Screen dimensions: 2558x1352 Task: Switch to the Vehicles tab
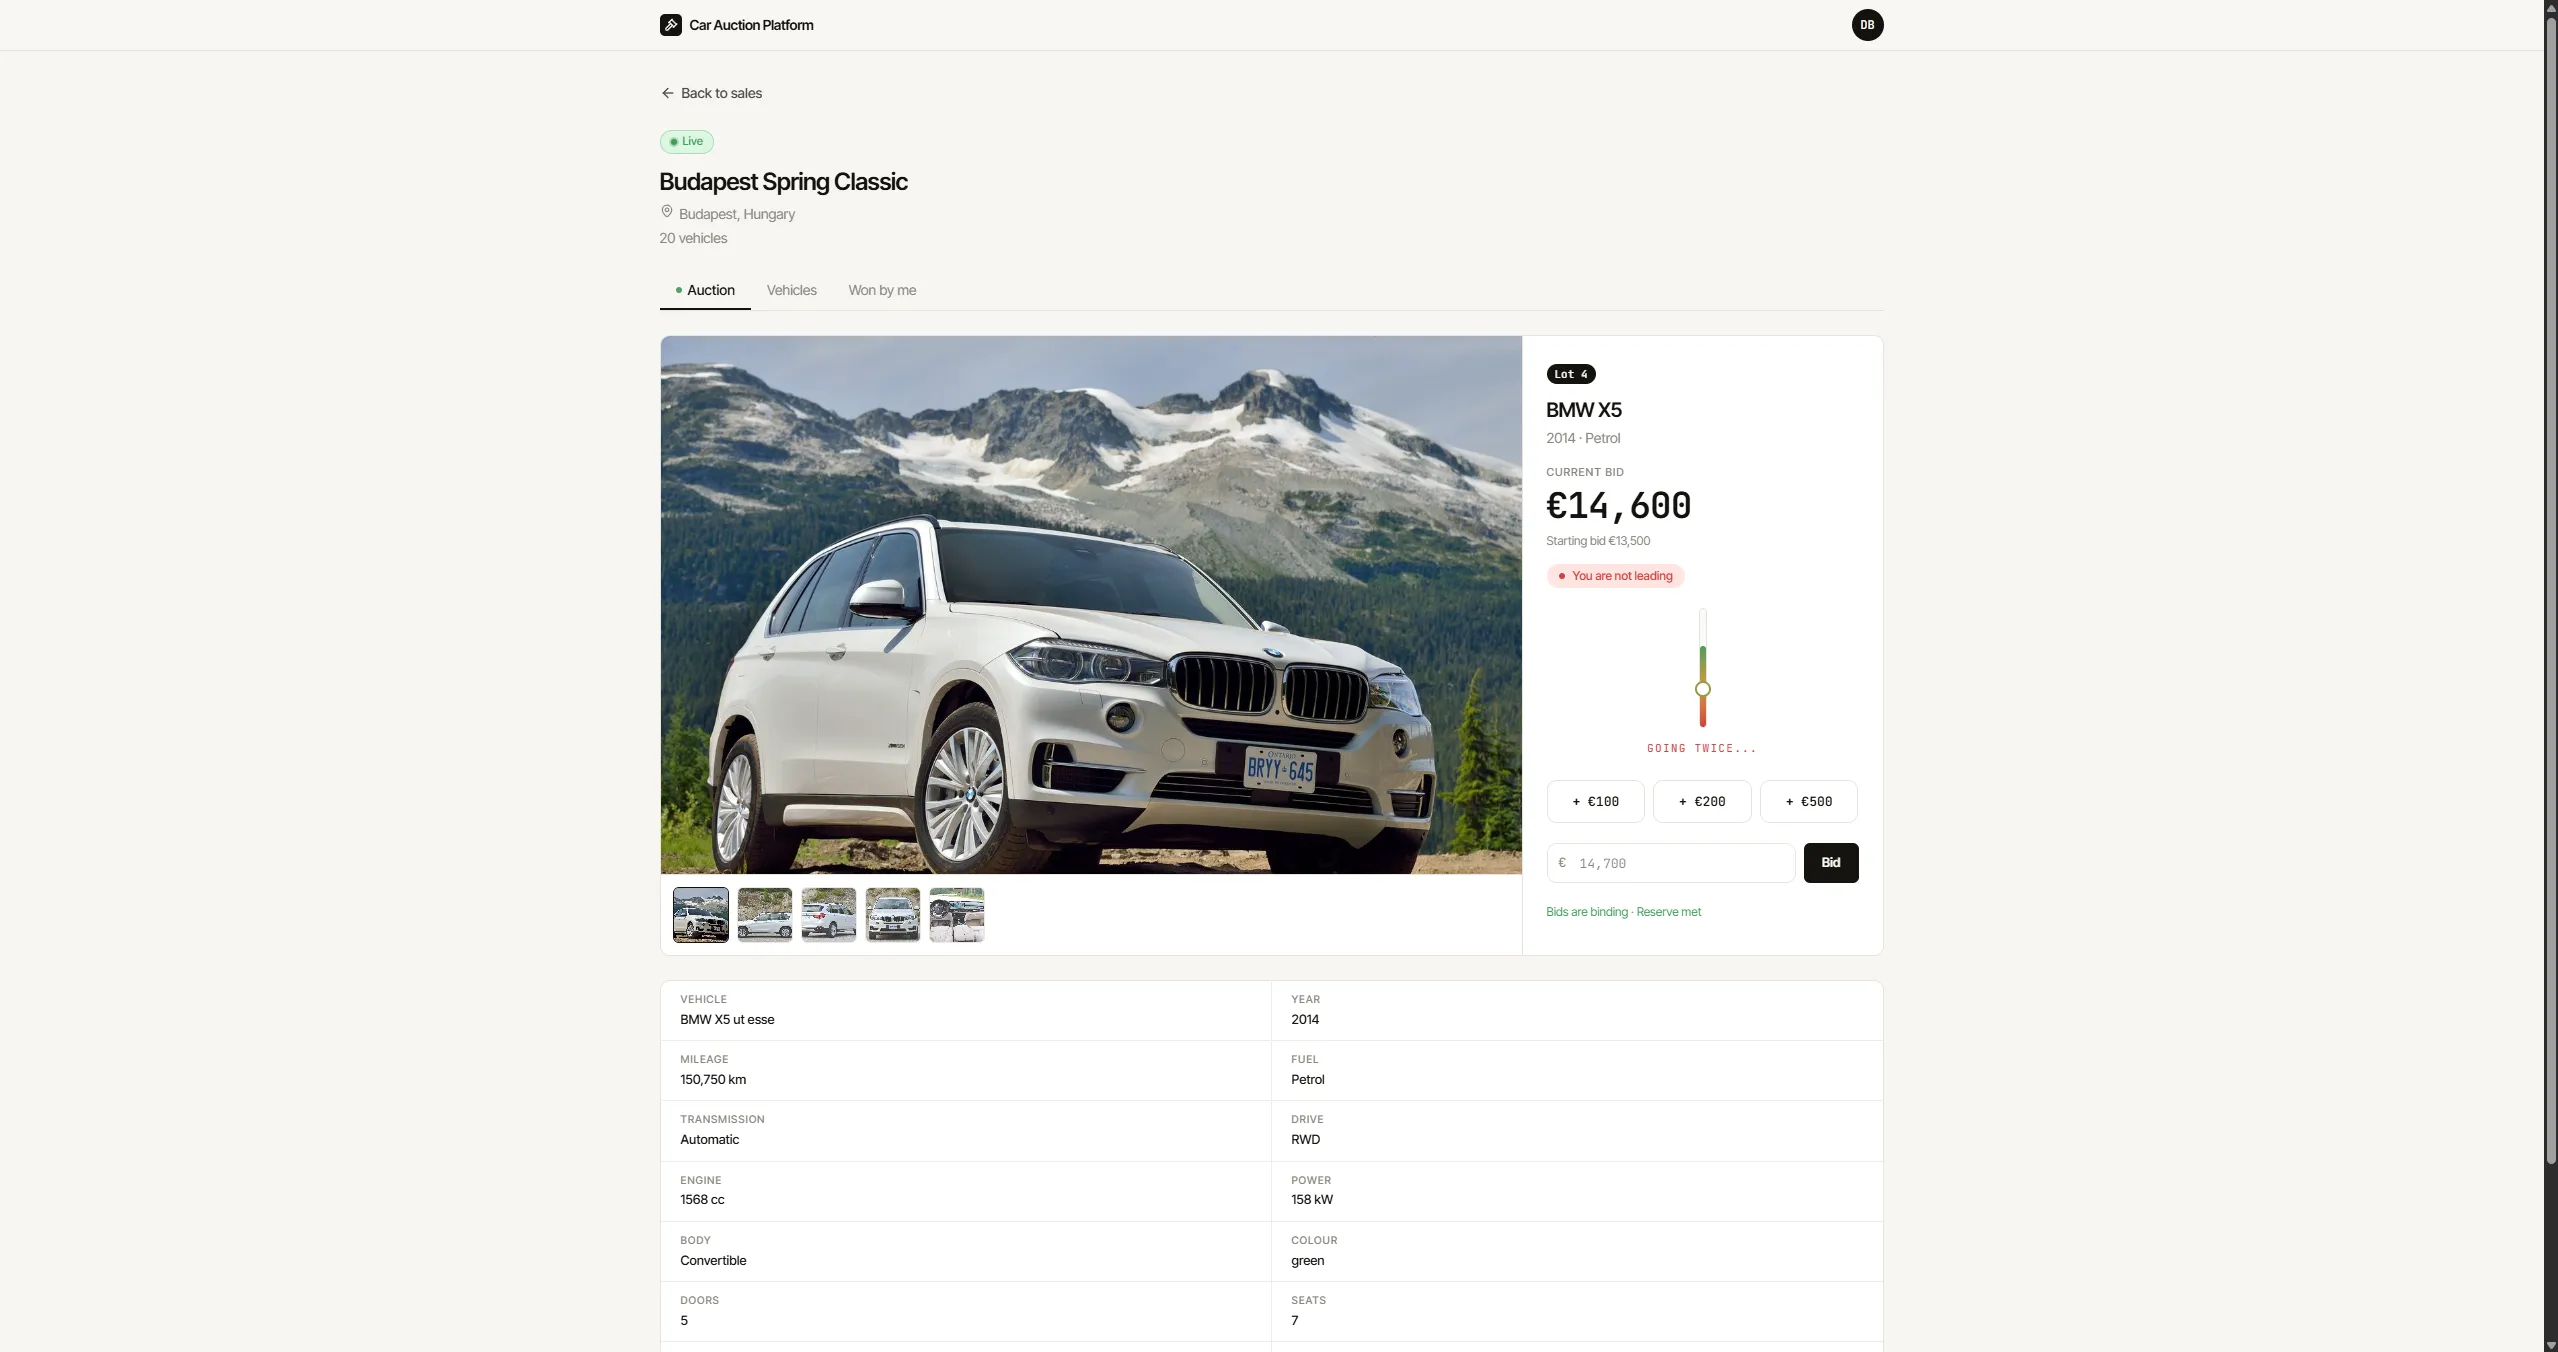[x=791, y=290]
